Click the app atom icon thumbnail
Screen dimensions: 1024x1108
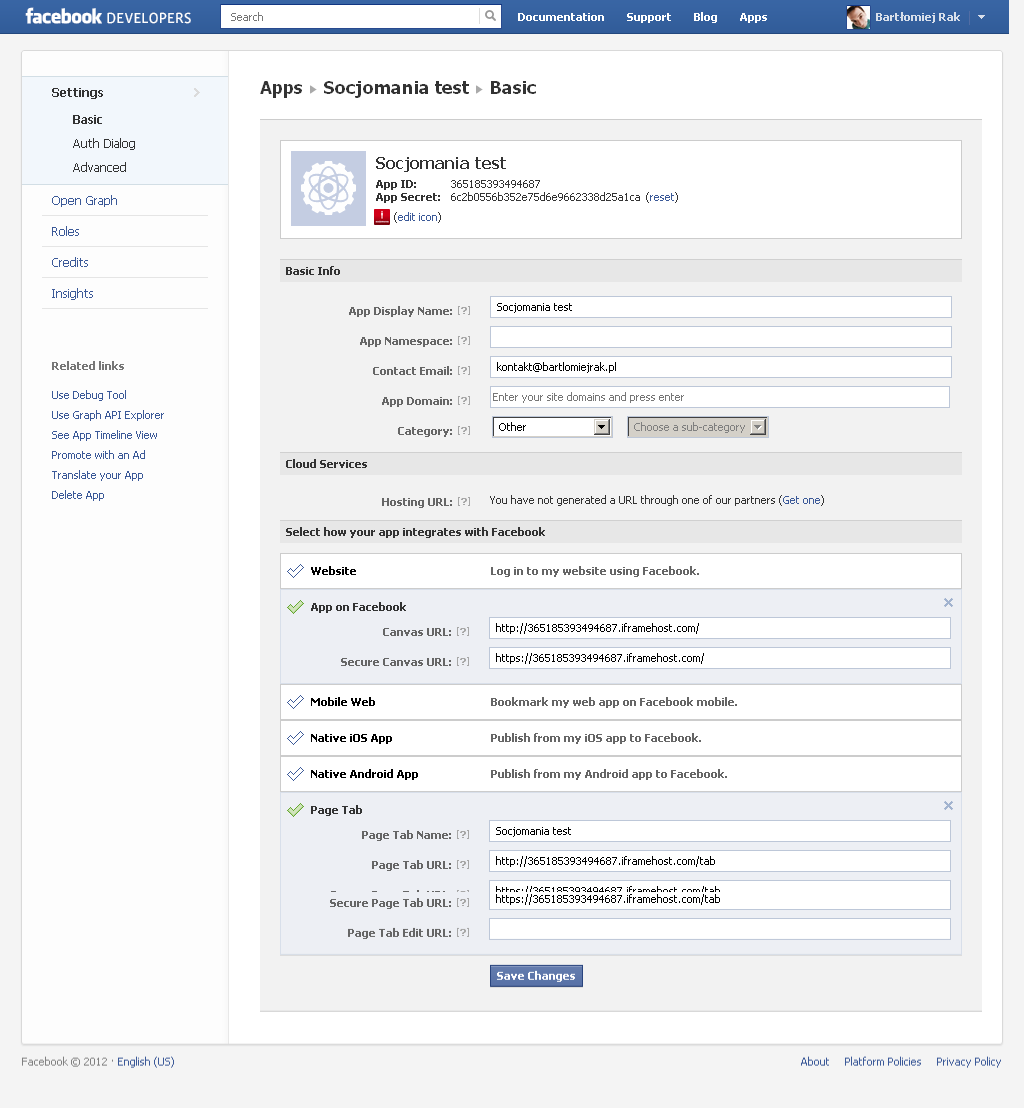pyautogui.click(x=329, y=189)
